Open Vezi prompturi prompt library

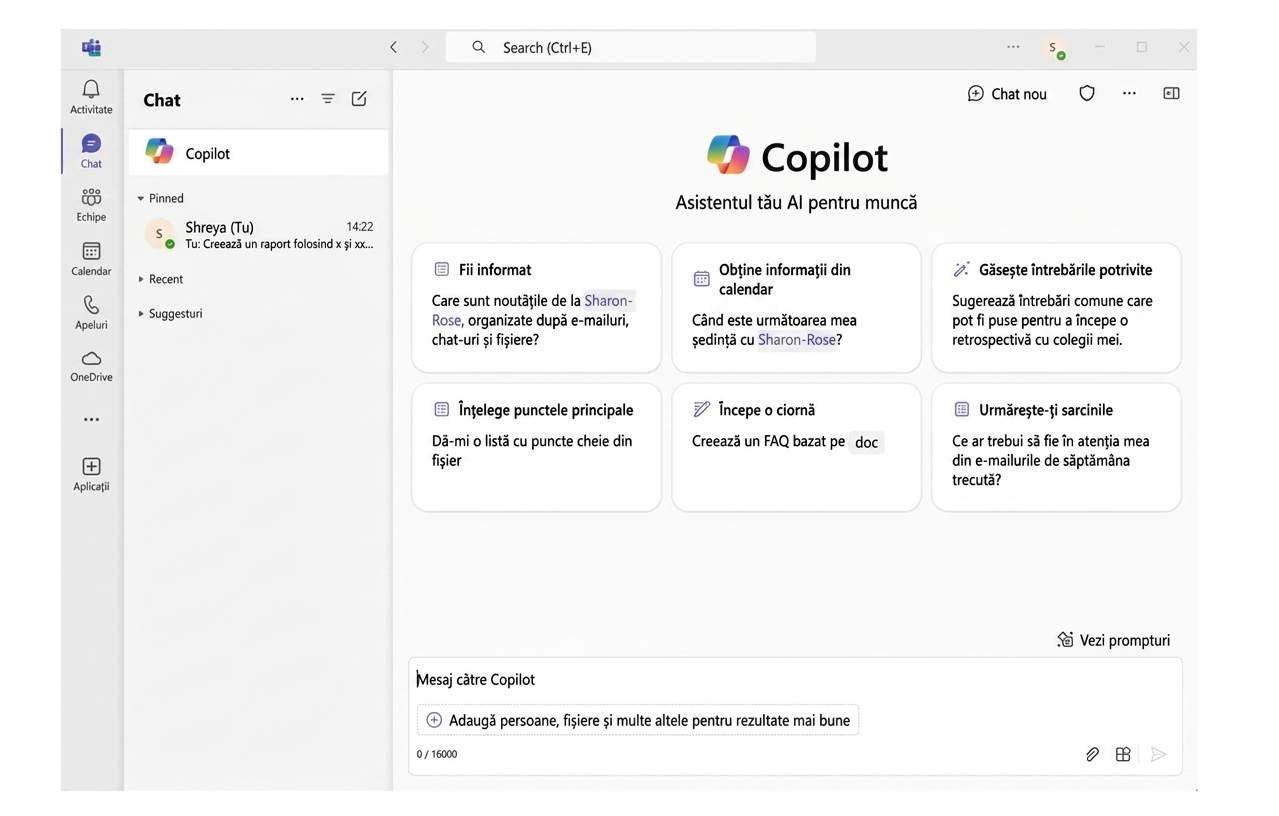click(x=1113, y=640)
